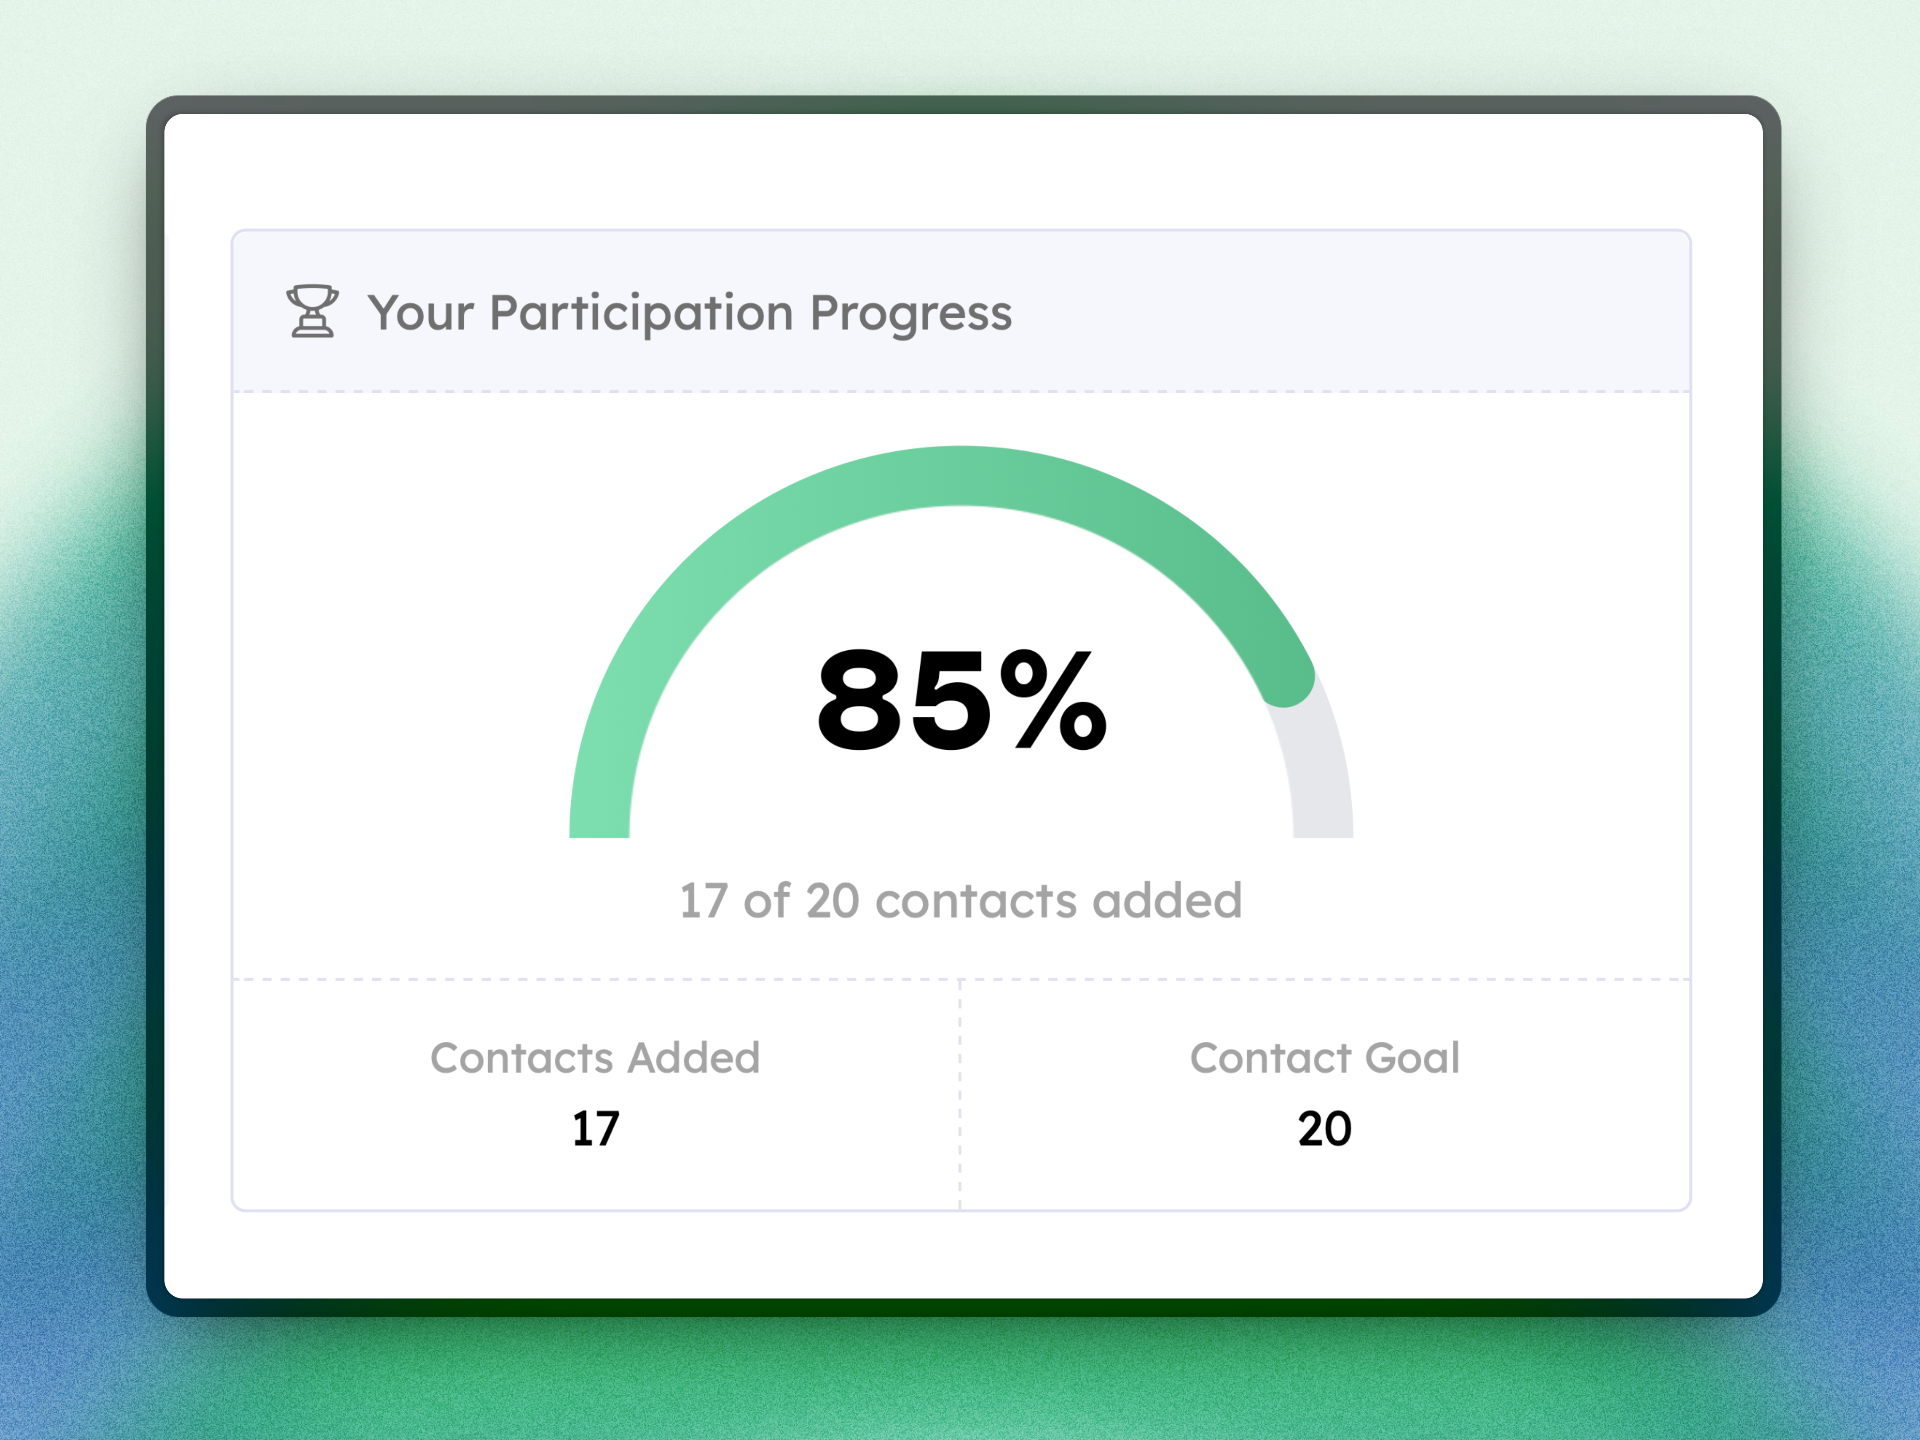The image size is (1920, 1440).
Task: Open the Your Participation Progress header
Action: pyautogui.click(x=691, y=312)
